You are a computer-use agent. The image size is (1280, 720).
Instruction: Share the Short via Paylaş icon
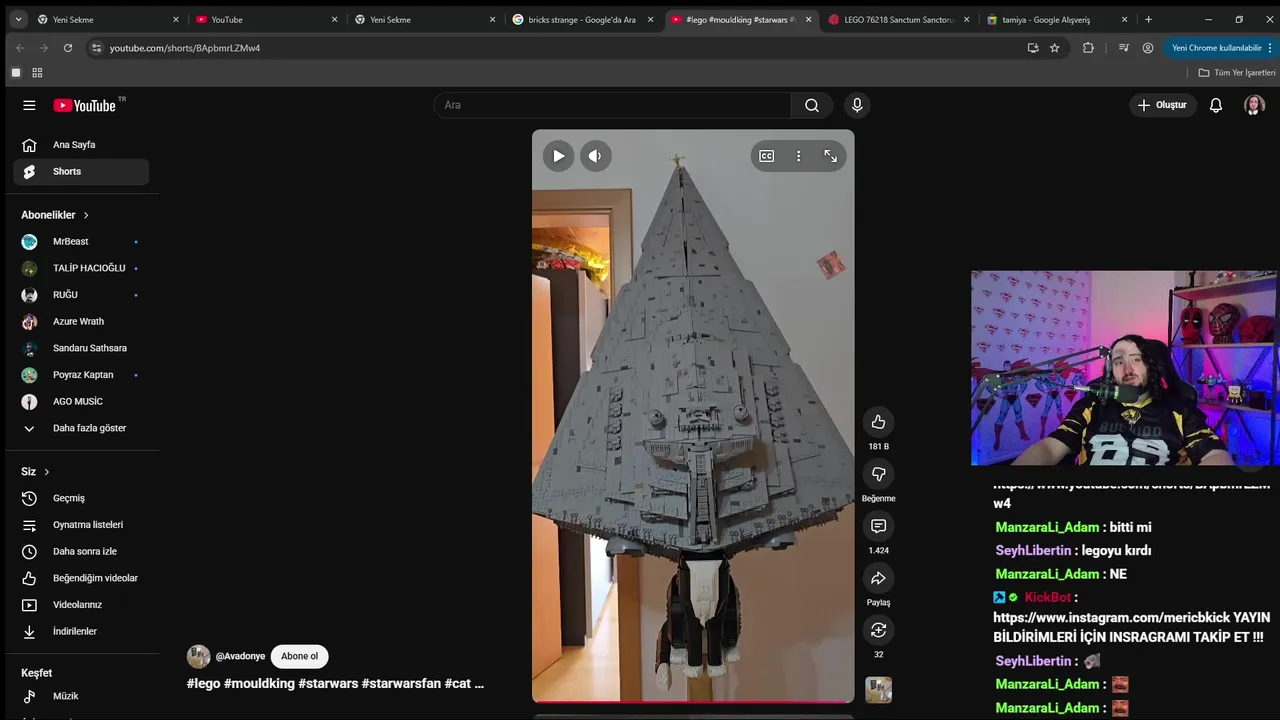coord(878,578)
